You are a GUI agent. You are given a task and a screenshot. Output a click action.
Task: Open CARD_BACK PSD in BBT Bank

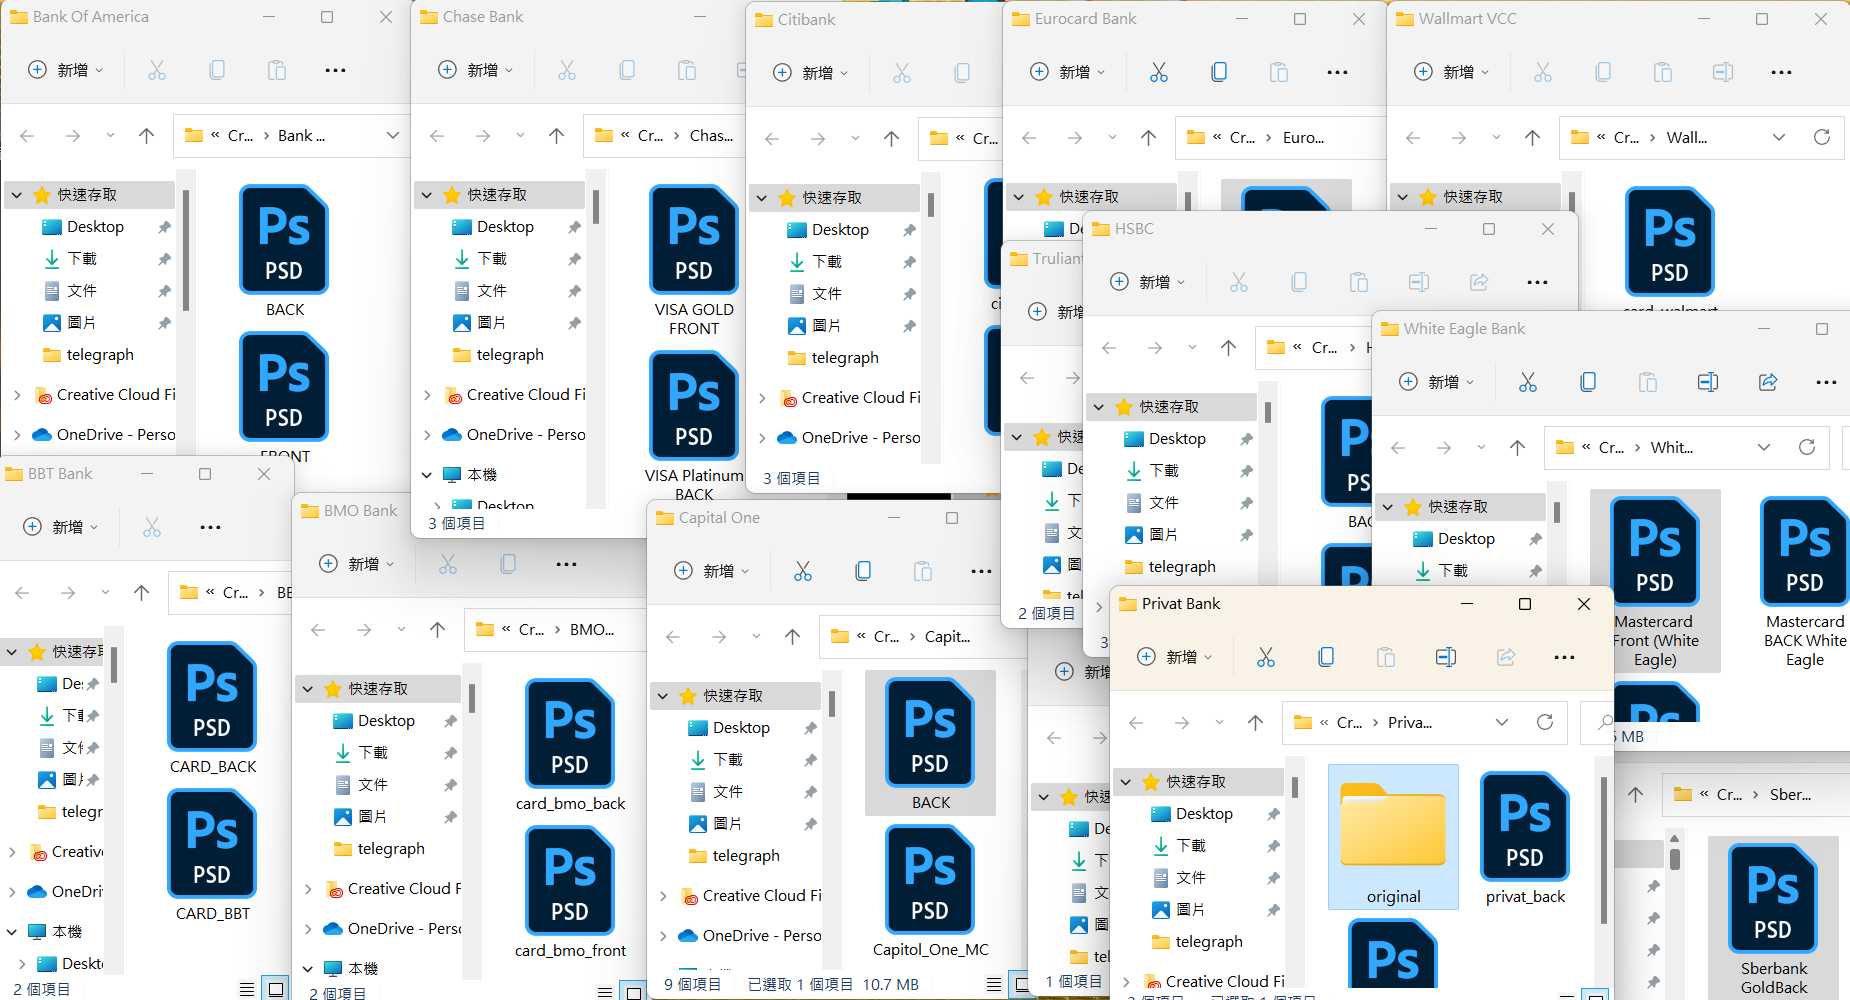click(213, 709)
